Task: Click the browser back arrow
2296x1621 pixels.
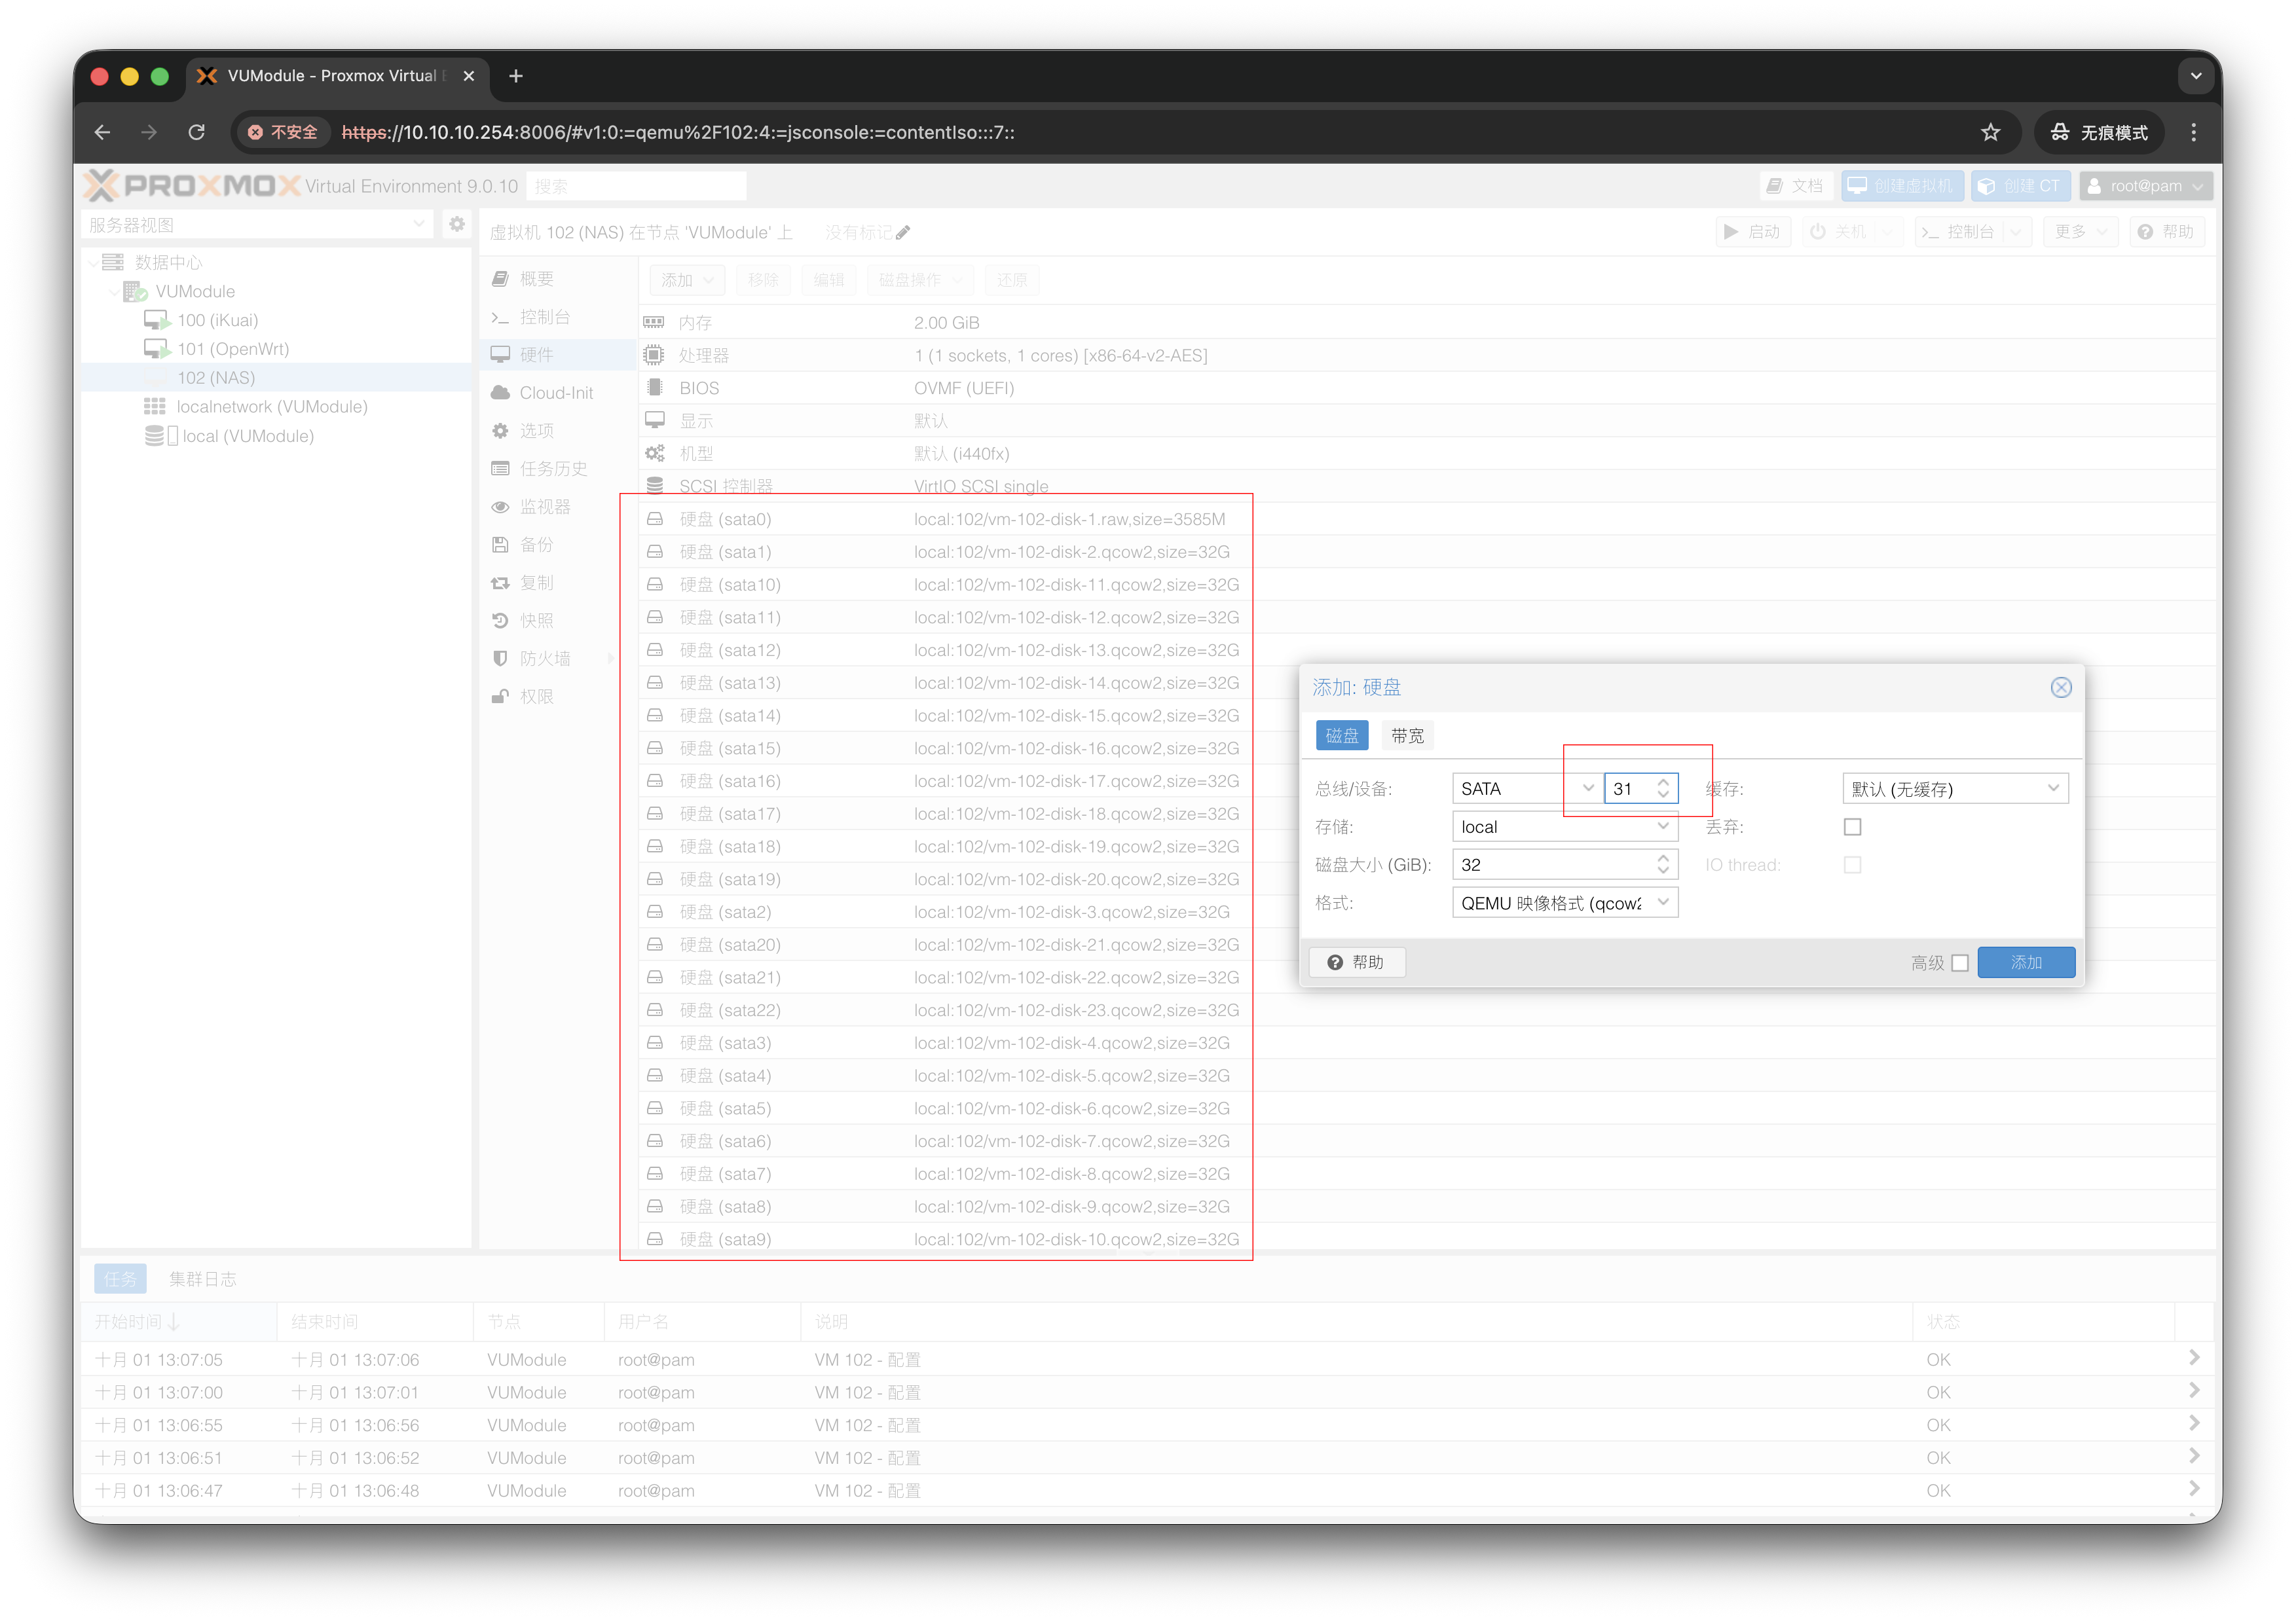Action: (x=102, y=132)
